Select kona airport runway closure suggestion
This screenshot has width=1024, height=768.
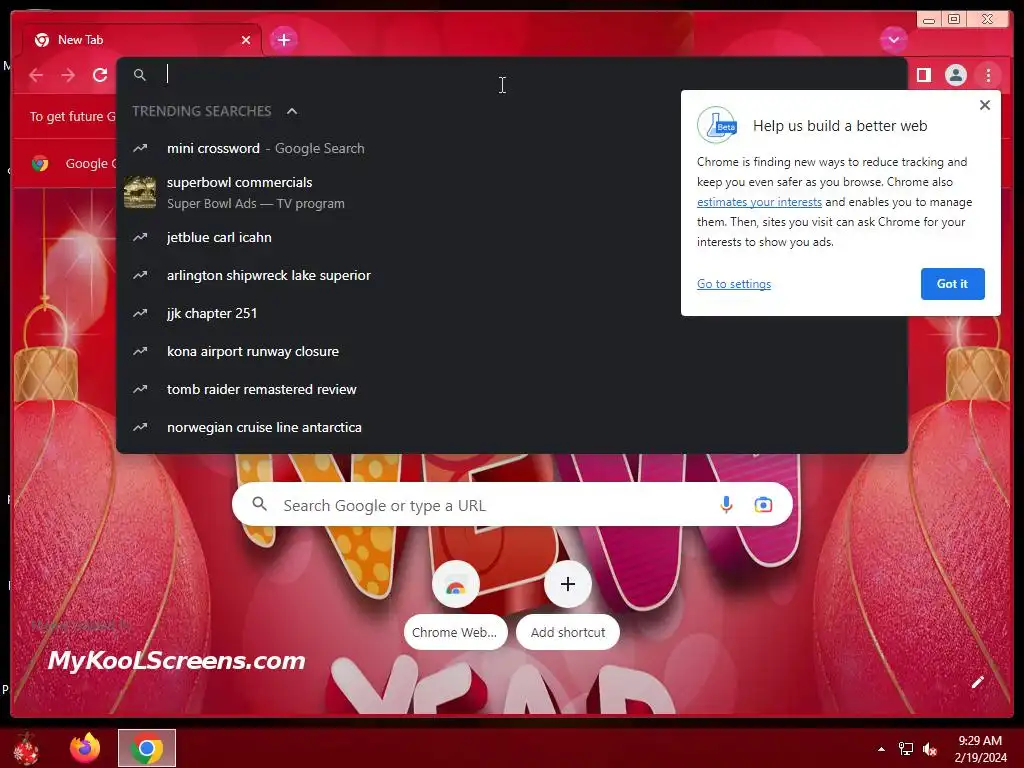pos(511,351)
